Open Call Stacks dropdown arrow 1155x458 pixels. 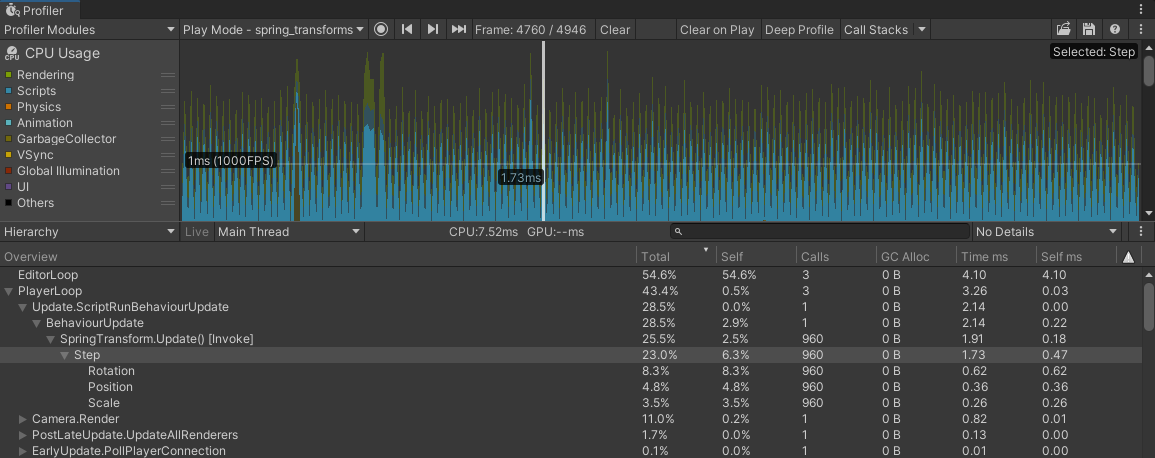coord(921,29)
